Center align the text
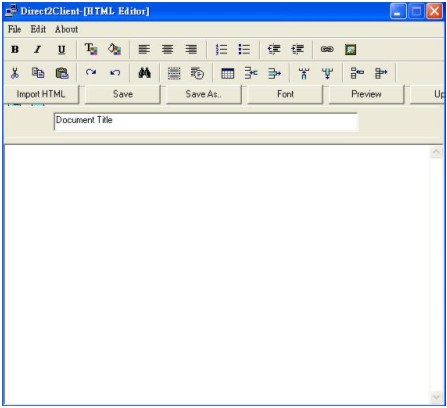 (167, 50)
